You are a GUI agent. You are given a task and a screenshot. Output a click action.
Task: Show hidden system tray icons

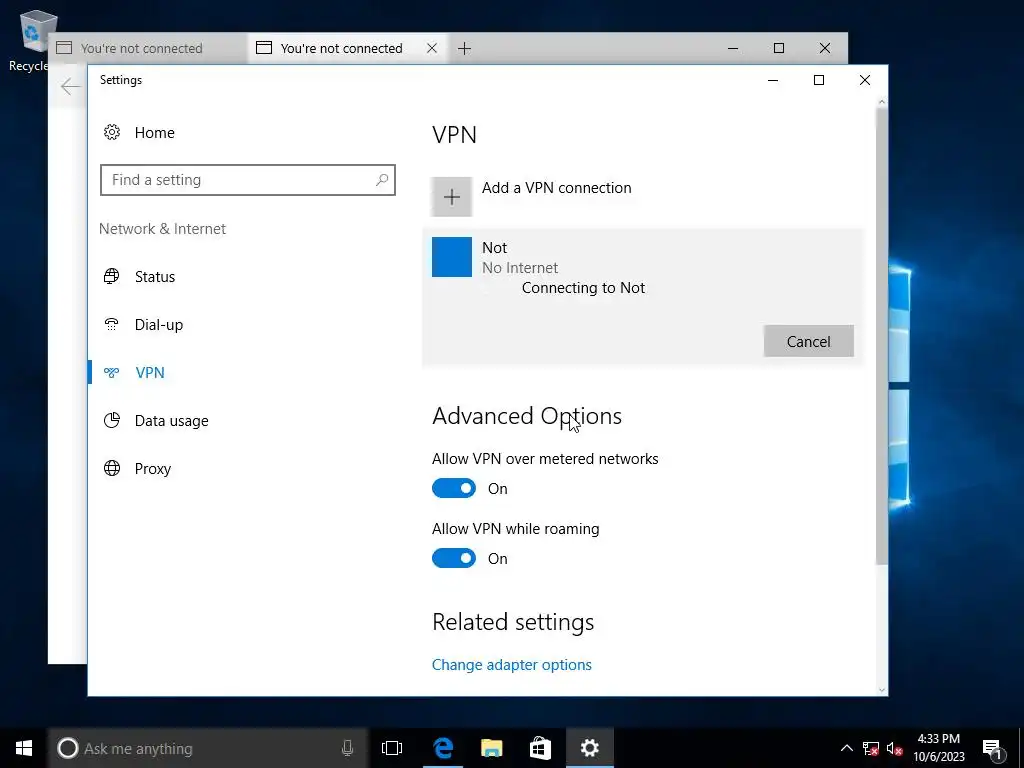click(x=846, y=748)
